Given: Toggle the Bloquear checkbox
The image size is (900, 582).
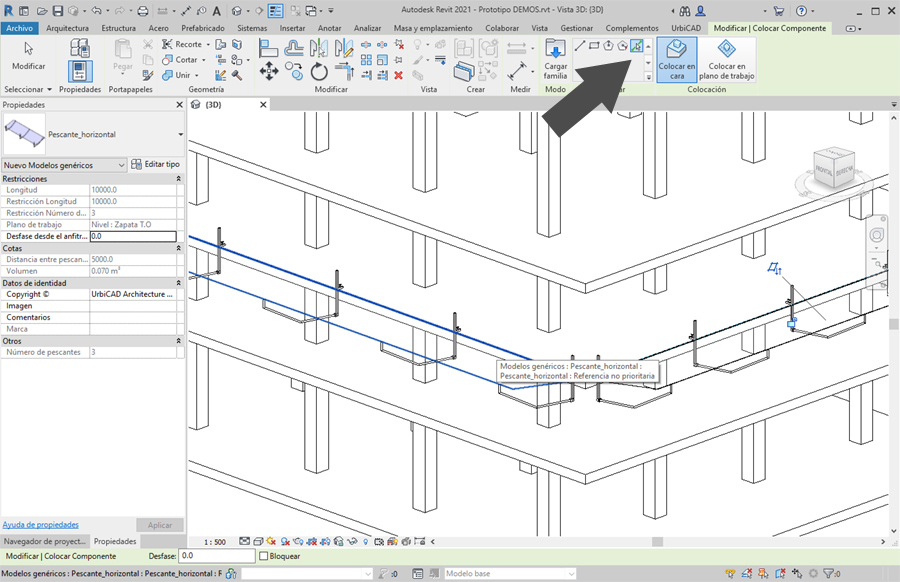Looking at the screenshot, I should point(264,556).
